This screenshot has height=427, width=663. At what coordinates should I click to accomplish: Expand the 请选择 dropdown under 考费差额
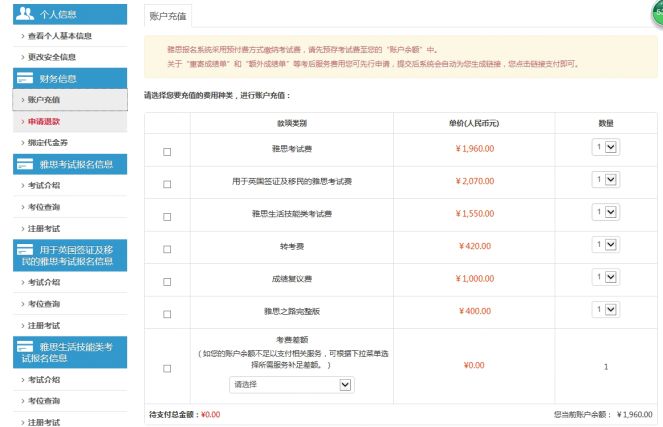(x=292, y=385)
